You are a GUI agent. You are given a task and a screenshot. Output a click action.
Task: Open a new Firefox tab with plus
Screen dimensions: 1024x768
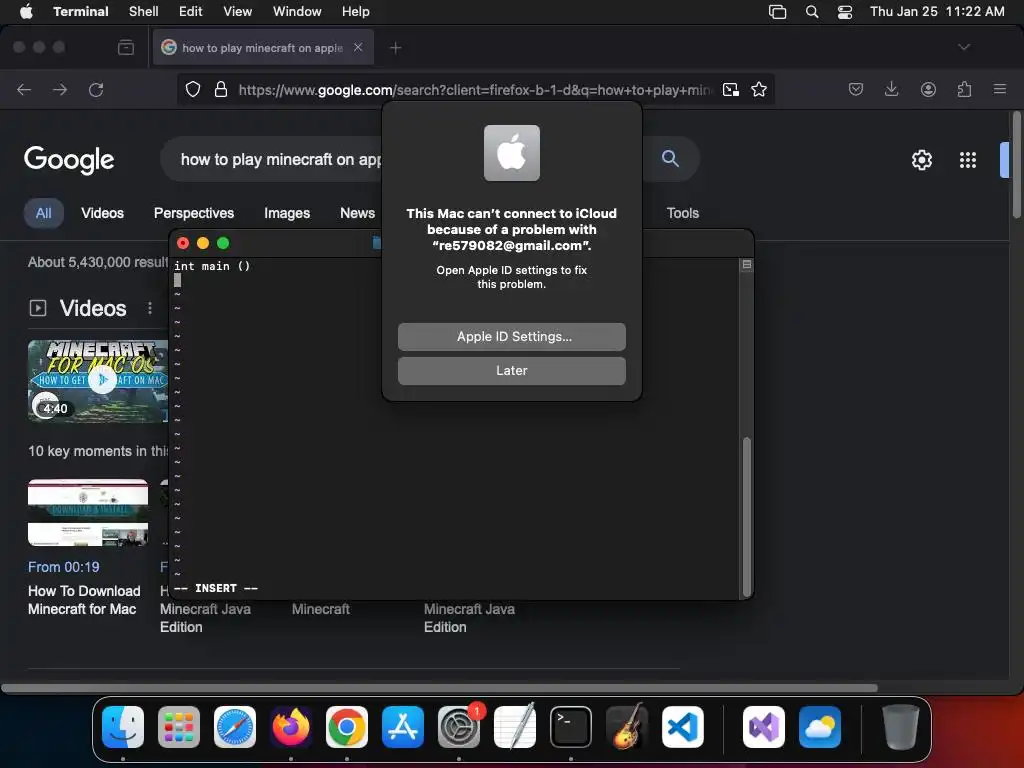(x=396, y=48)
